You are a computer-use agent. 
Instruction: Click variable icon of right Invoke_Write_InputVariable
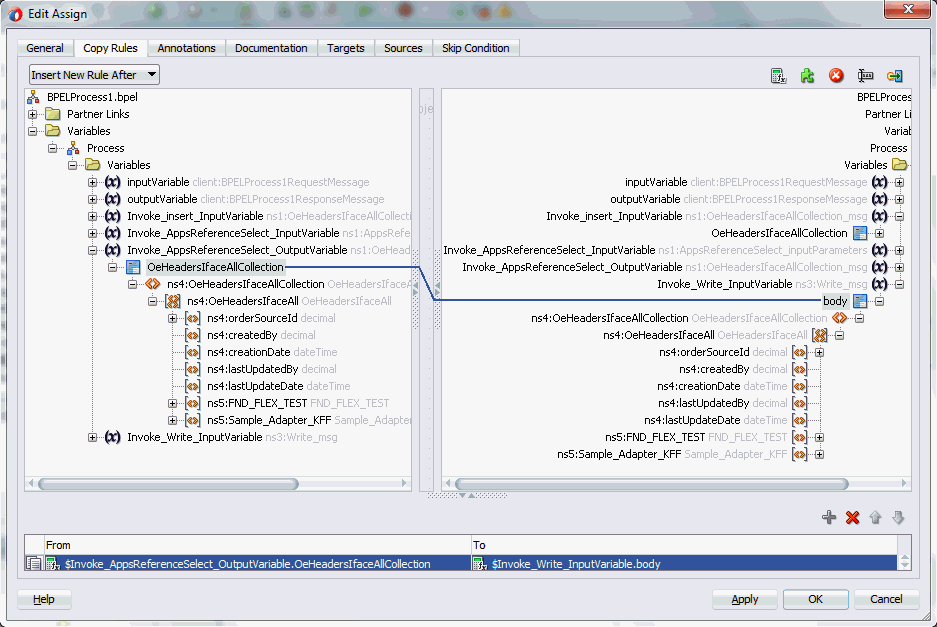[x=880, y=284]
